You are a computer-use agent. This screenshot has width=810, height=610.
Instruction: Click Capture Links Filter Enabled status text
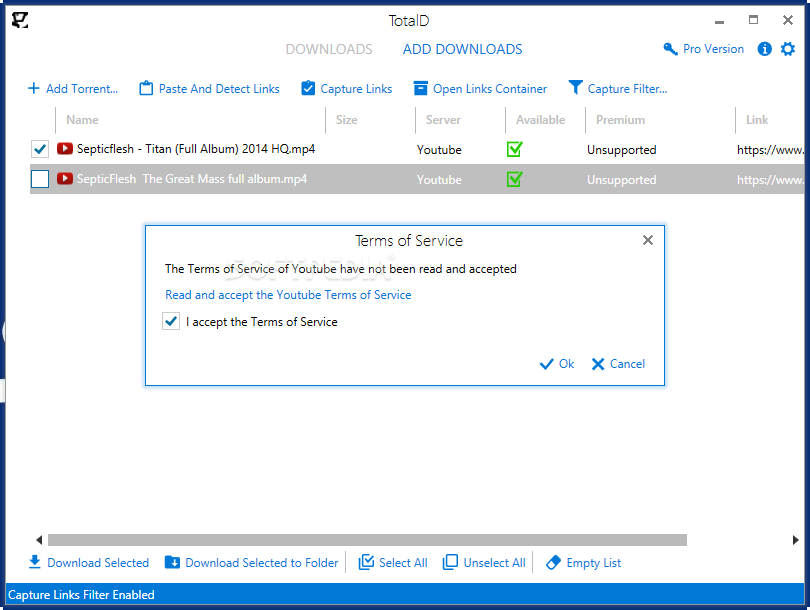(x=81, y=595)
